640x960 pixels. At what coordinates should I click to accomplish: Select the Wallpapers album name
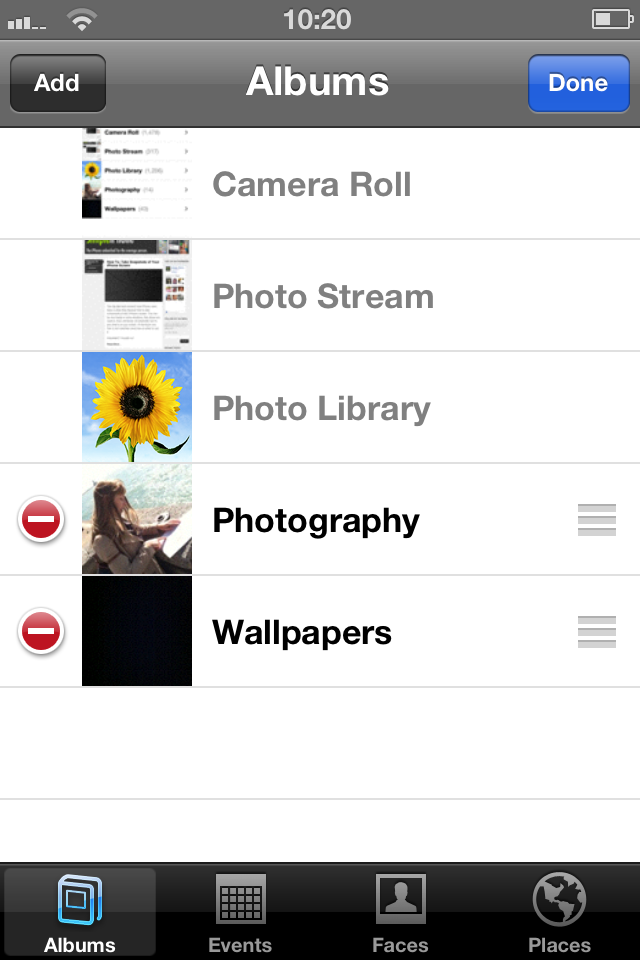pos(302,633)
